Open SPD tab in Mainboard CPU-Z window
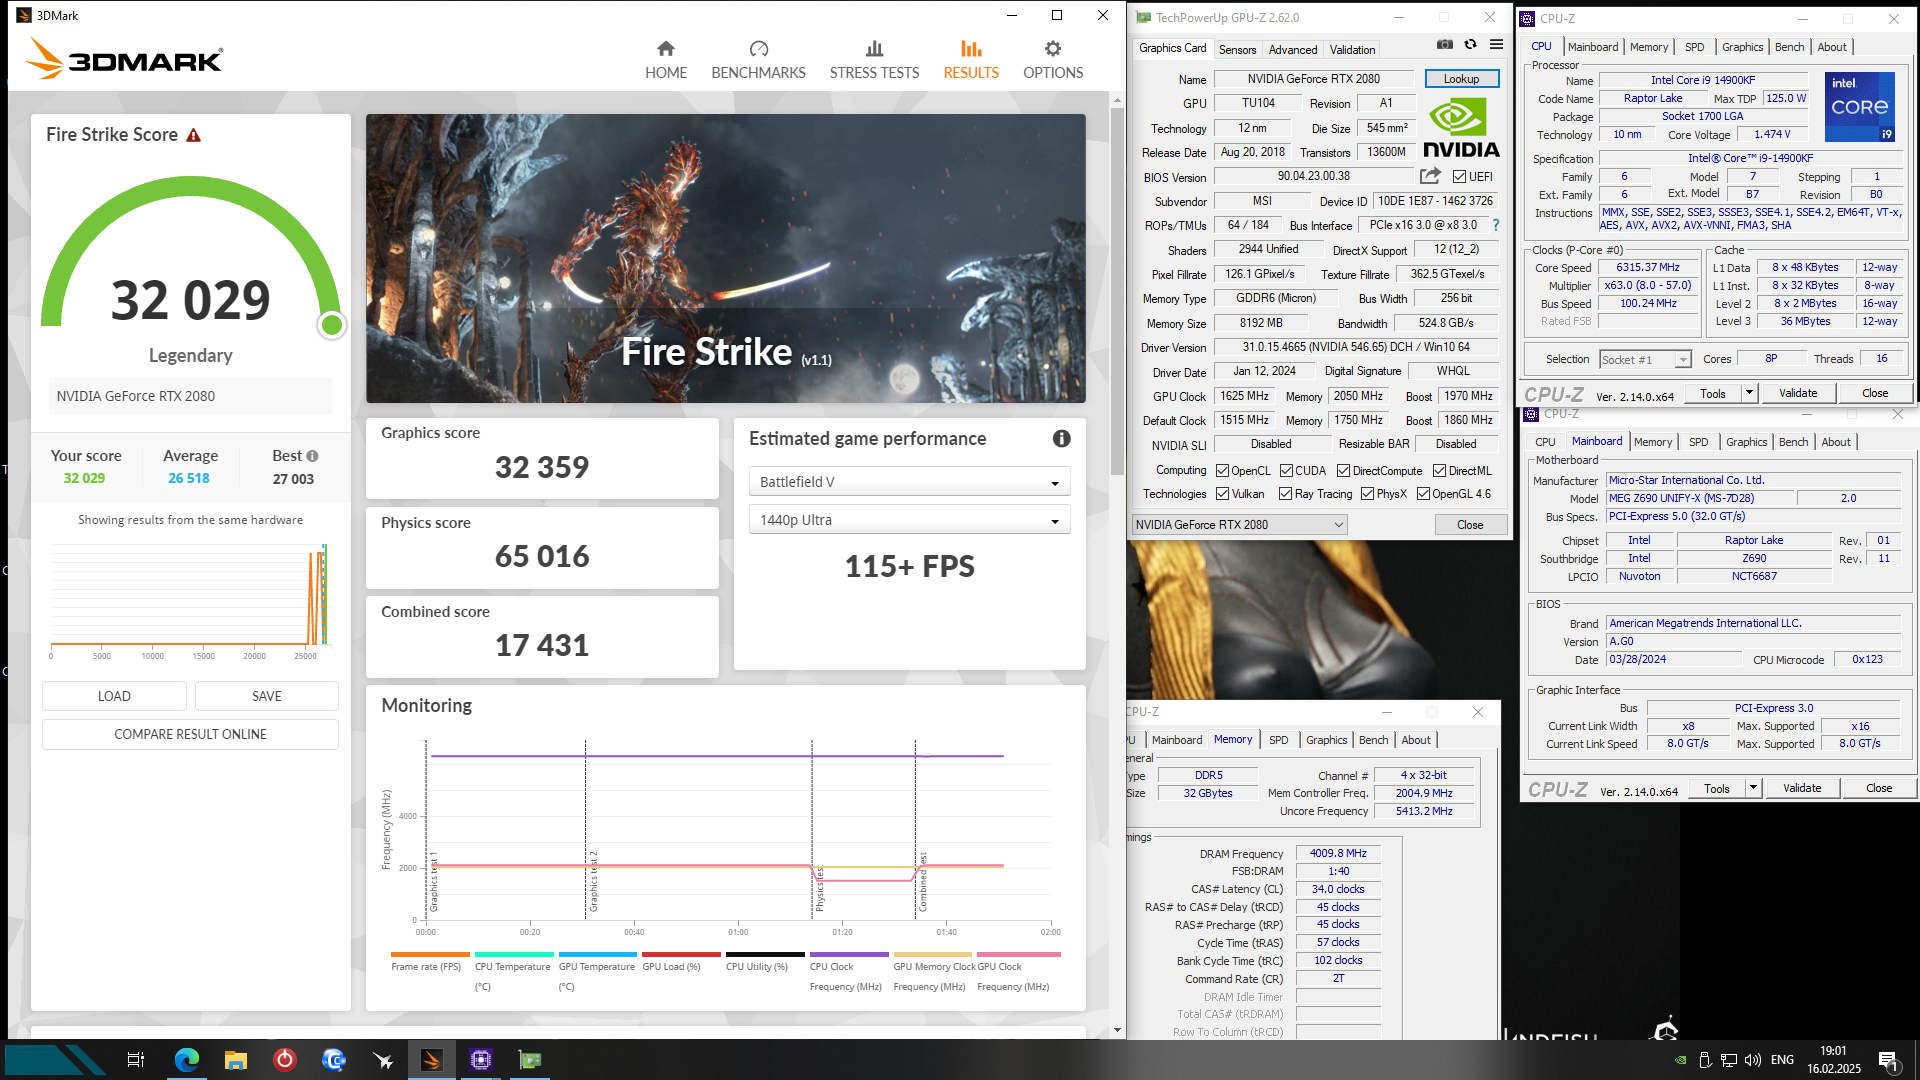This screenshot has width=1920, height=1080. [x=1699, y=442]
